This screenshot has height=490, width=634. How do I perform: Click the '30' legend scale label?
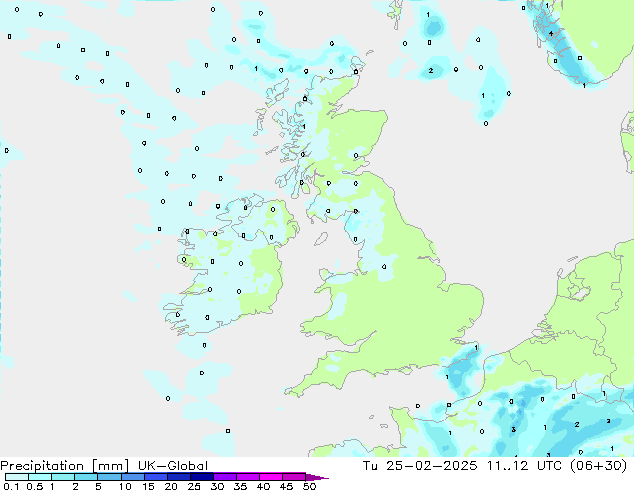(217, 486)
